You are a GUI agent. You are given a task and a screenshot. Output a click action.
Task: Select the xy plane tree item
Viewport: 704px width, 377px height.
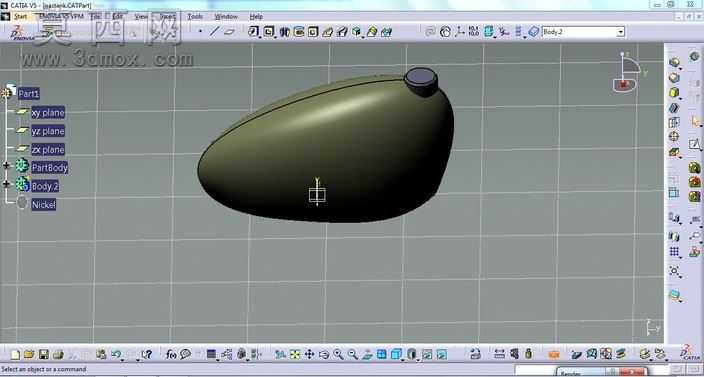point(48,113)
